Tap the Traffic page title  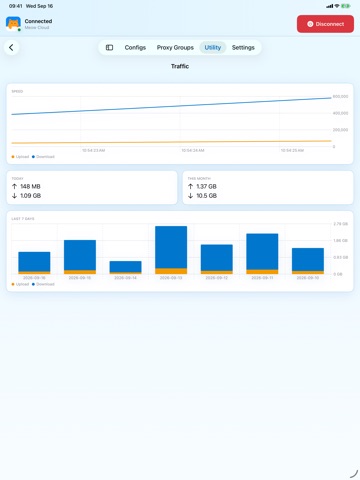click(180, 66)
